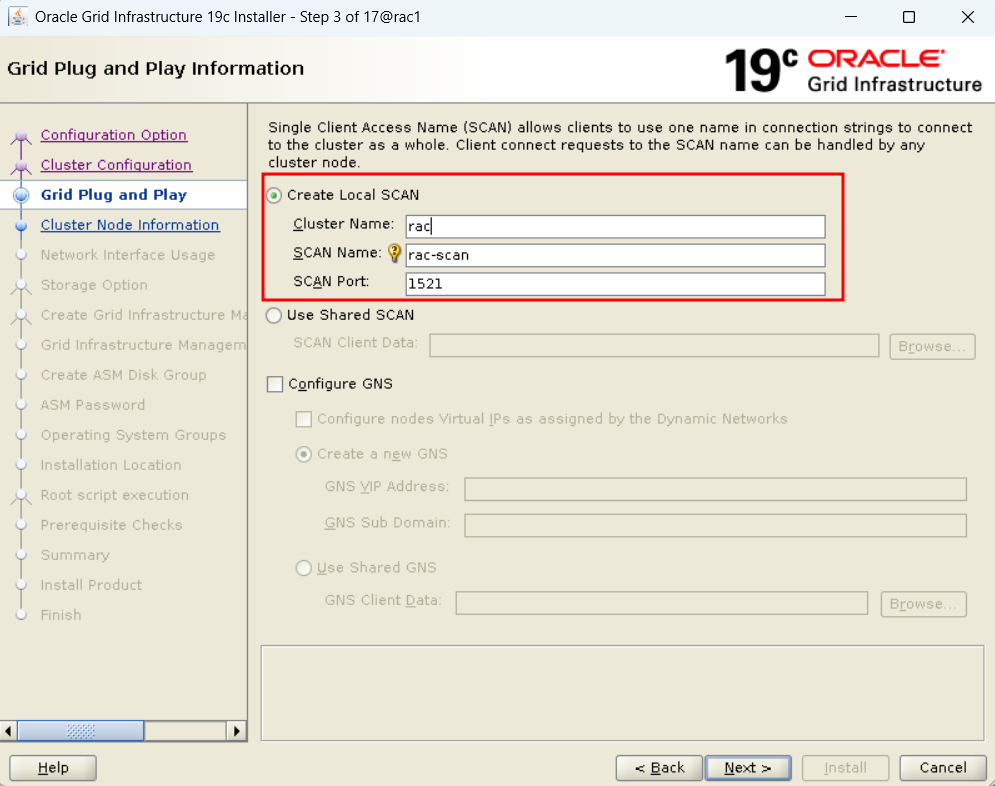Viewport: 995px width, 786px height.
Task: Click the sidebar horizontal scrollbar thumb
Action: point(81,731)
